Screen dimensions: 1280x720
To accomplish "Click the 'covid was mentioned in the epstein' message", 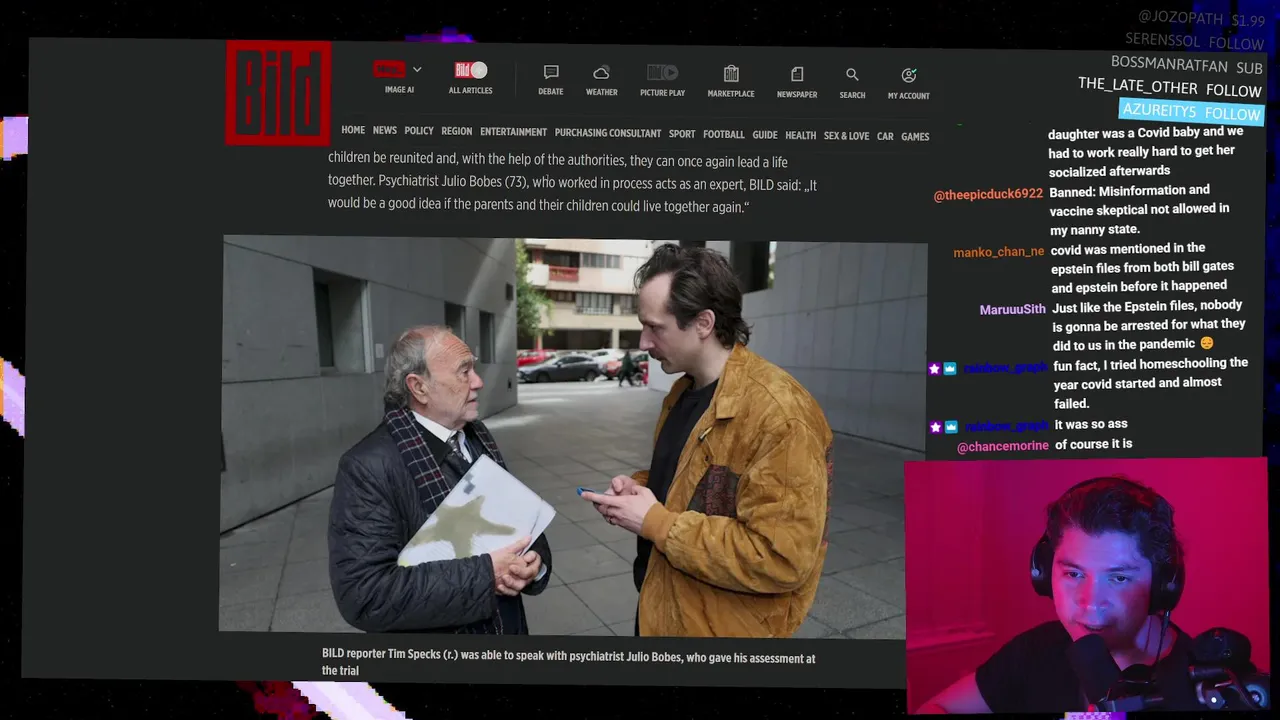I will [x=1142, y=267].
